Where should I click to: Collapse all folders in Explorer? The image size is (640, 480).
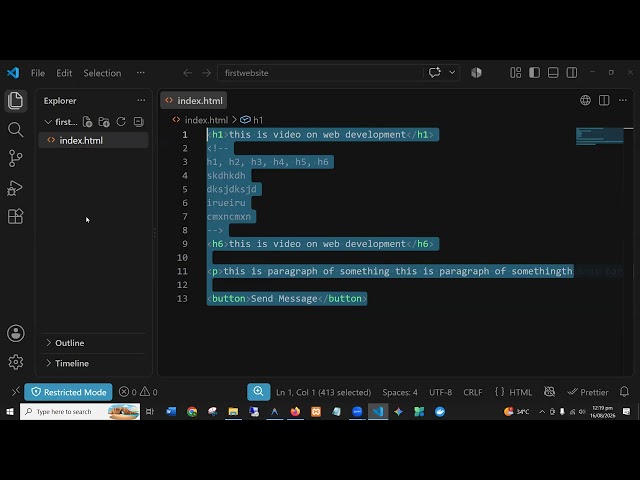[139, 122]
